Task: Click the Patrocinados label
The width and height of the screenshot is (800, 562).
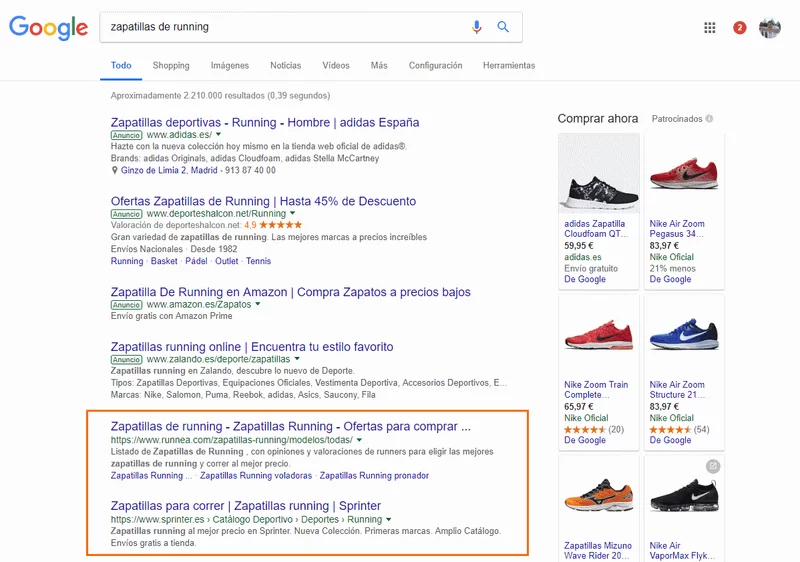Action: [x=677, y=119]
